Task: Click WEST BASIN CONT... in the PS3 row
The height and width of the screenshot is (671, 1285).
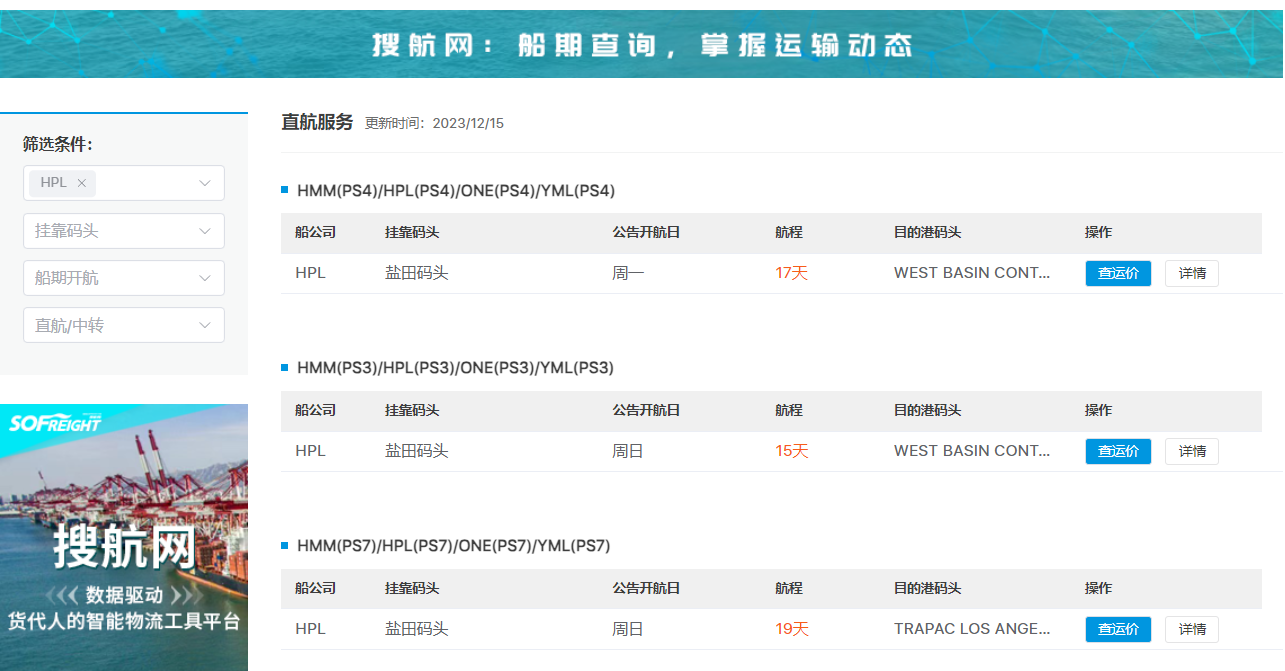Action: pyautogui.click(x=972, y=451)
